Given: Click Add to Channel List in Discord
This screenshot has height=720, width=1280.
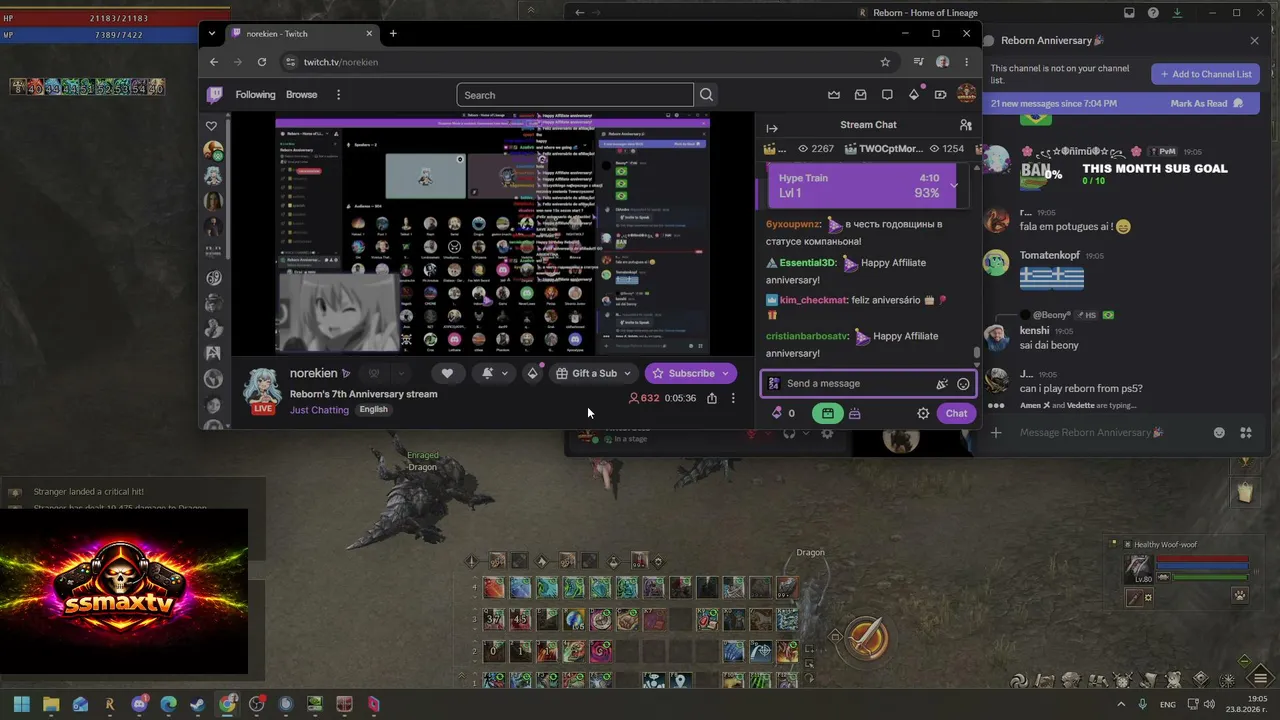Looking at the screenshot, I should [x=1204, y=74].
